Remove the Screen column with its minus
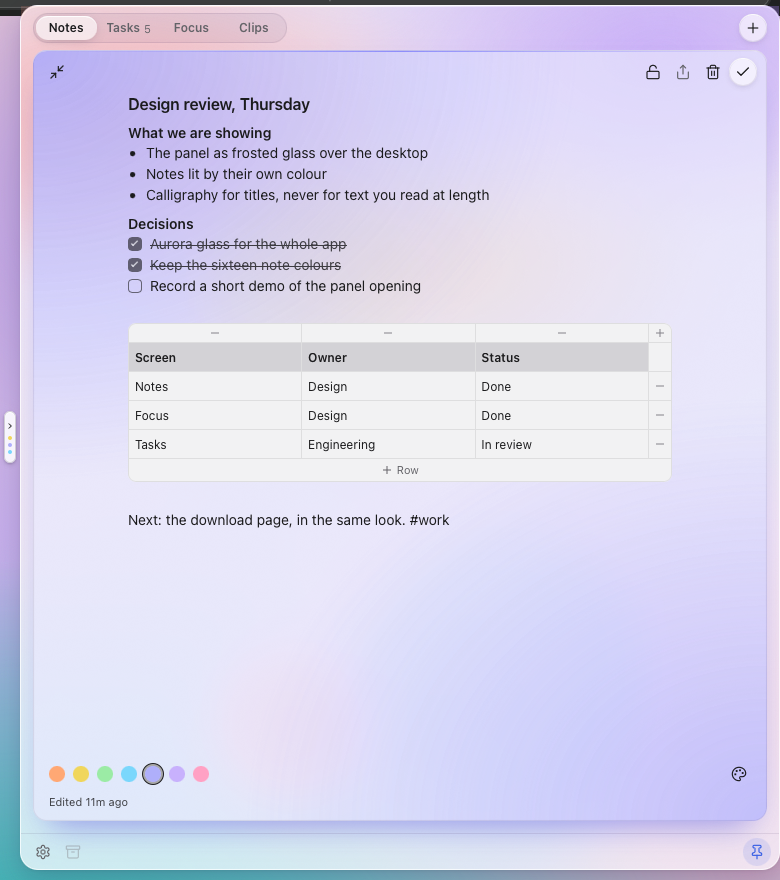 (215, 333)
